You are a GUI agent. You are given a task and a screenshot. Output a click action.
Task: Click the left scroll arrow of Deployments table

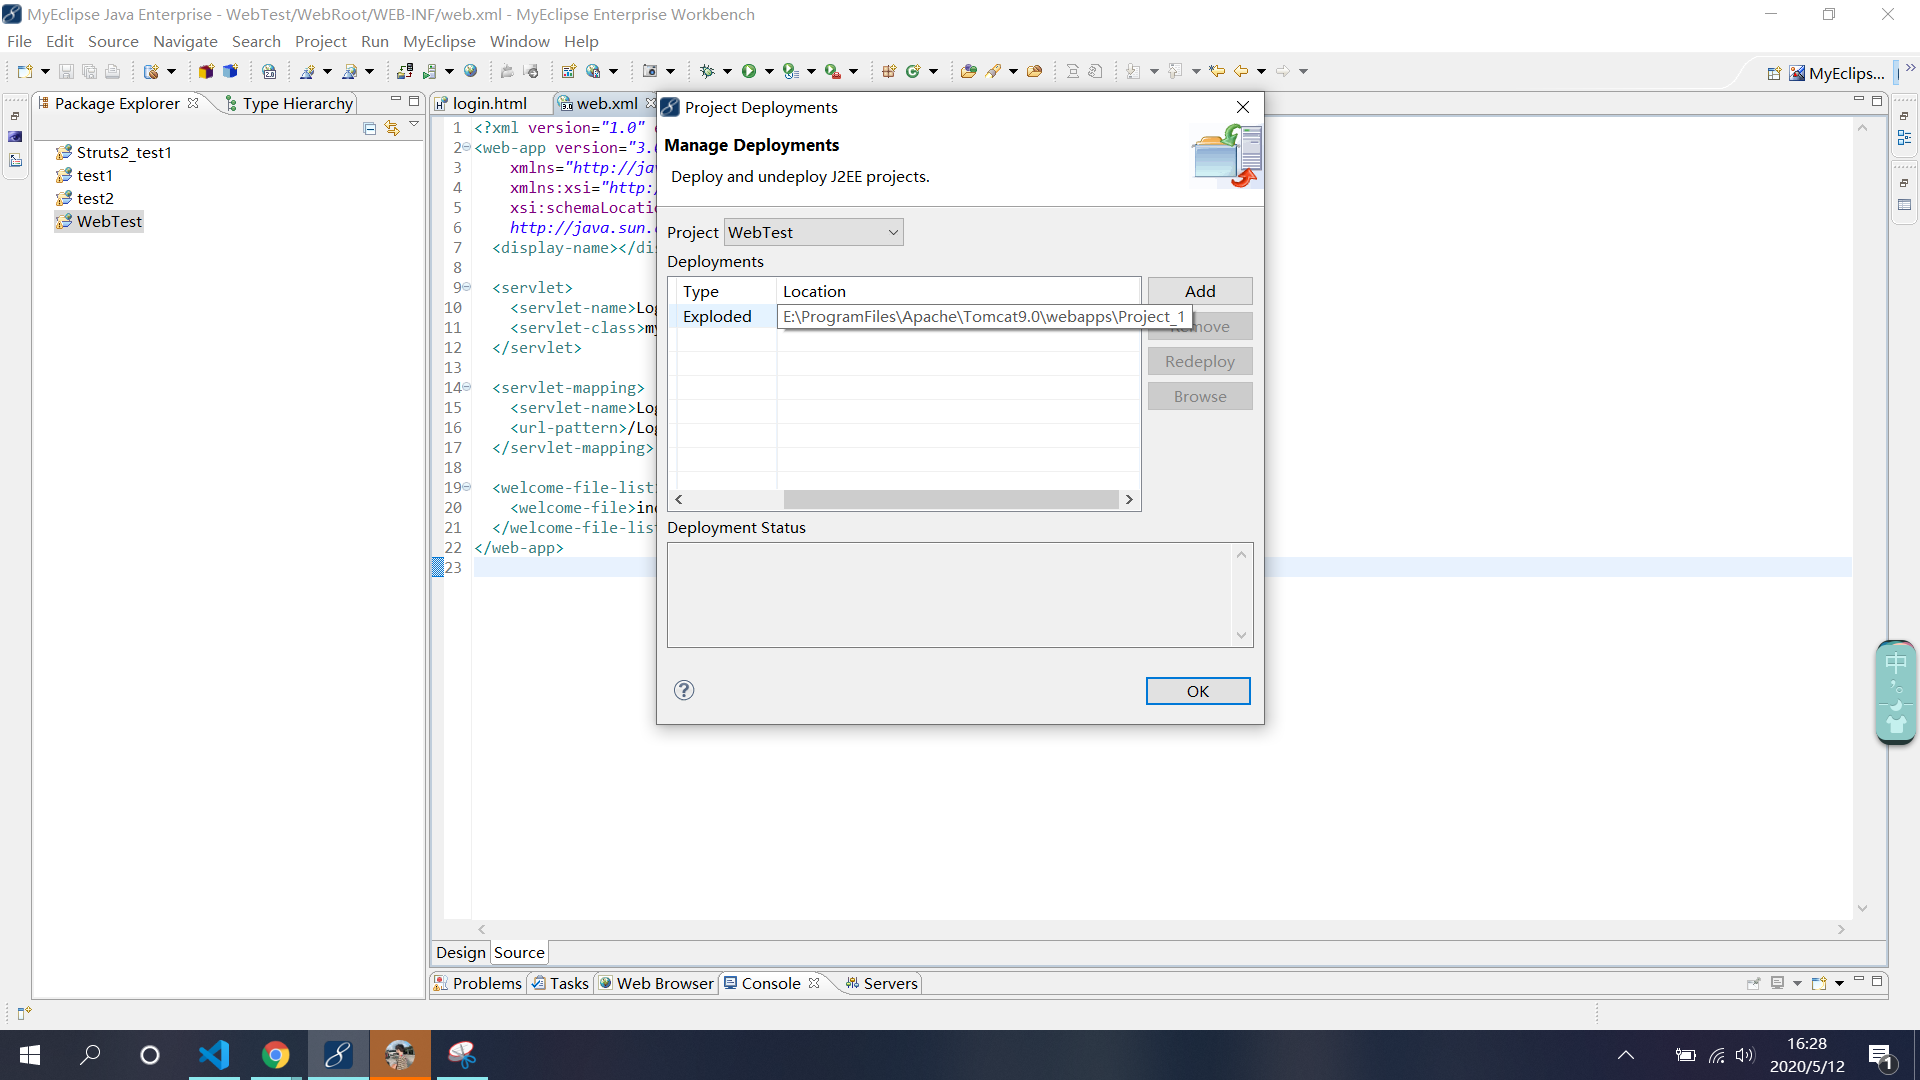click(x=679, y=499)
